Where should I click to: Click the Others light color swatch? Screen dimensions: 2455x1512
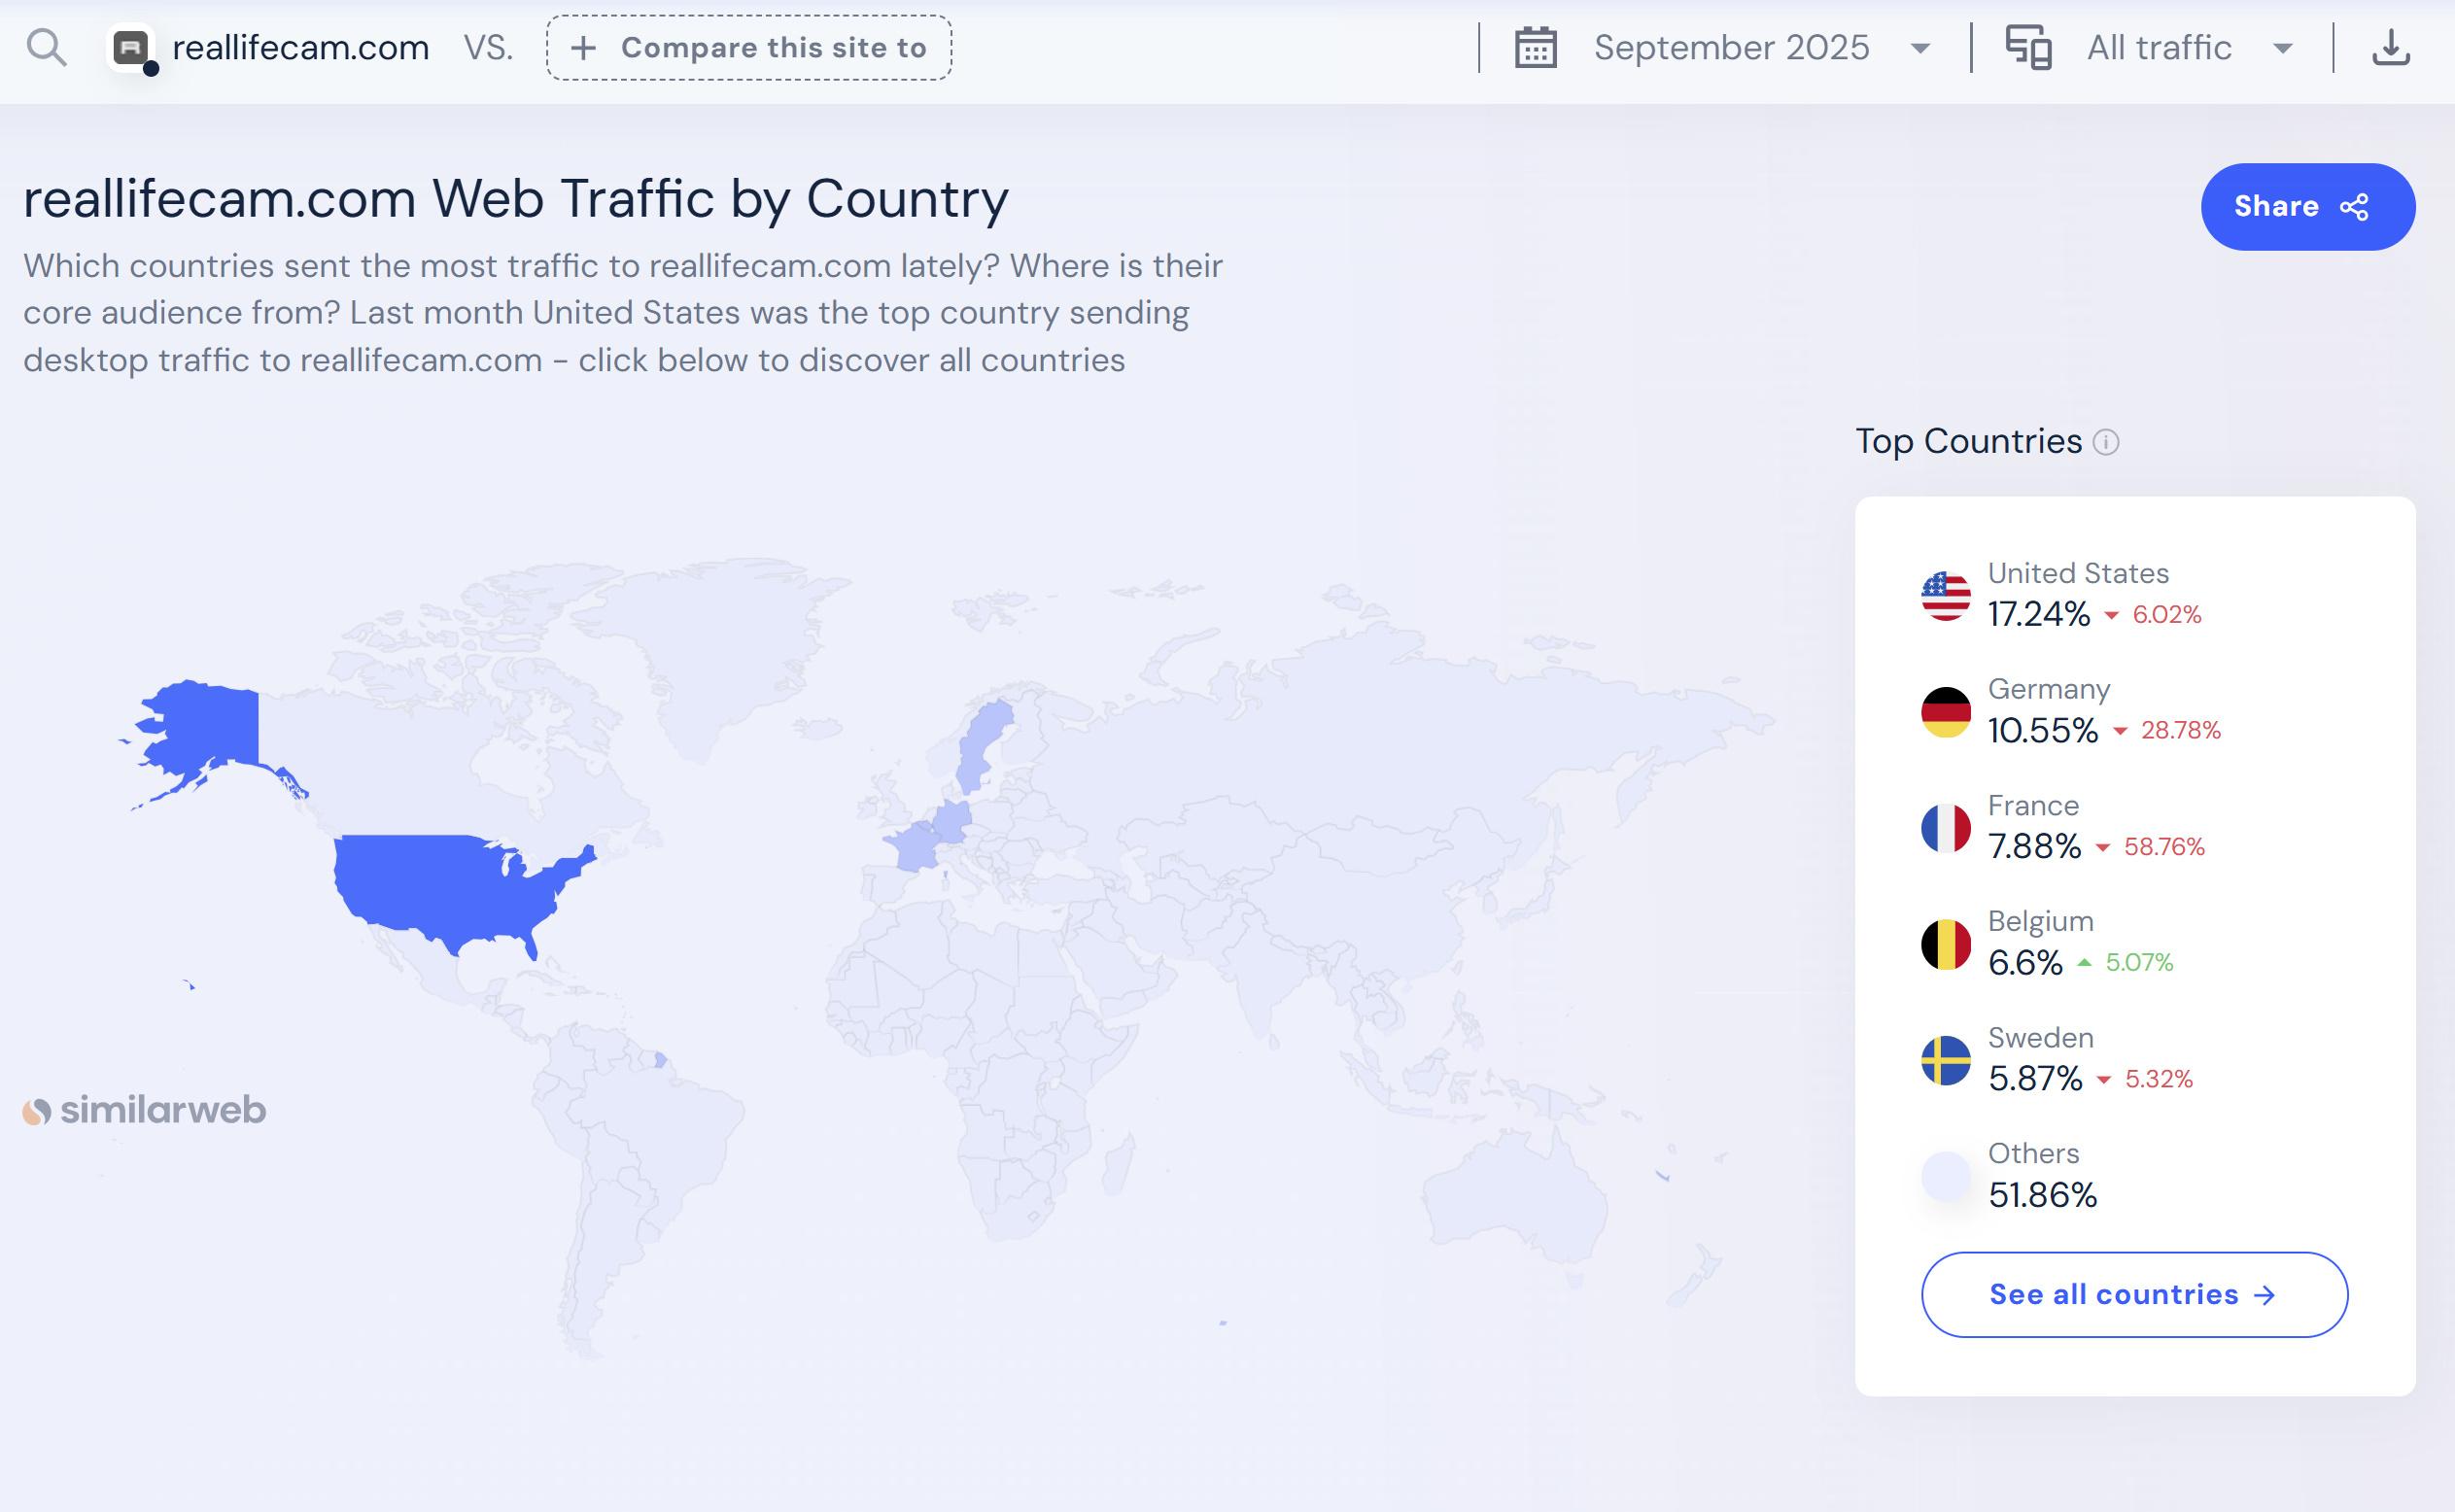coord(1945,1176)
